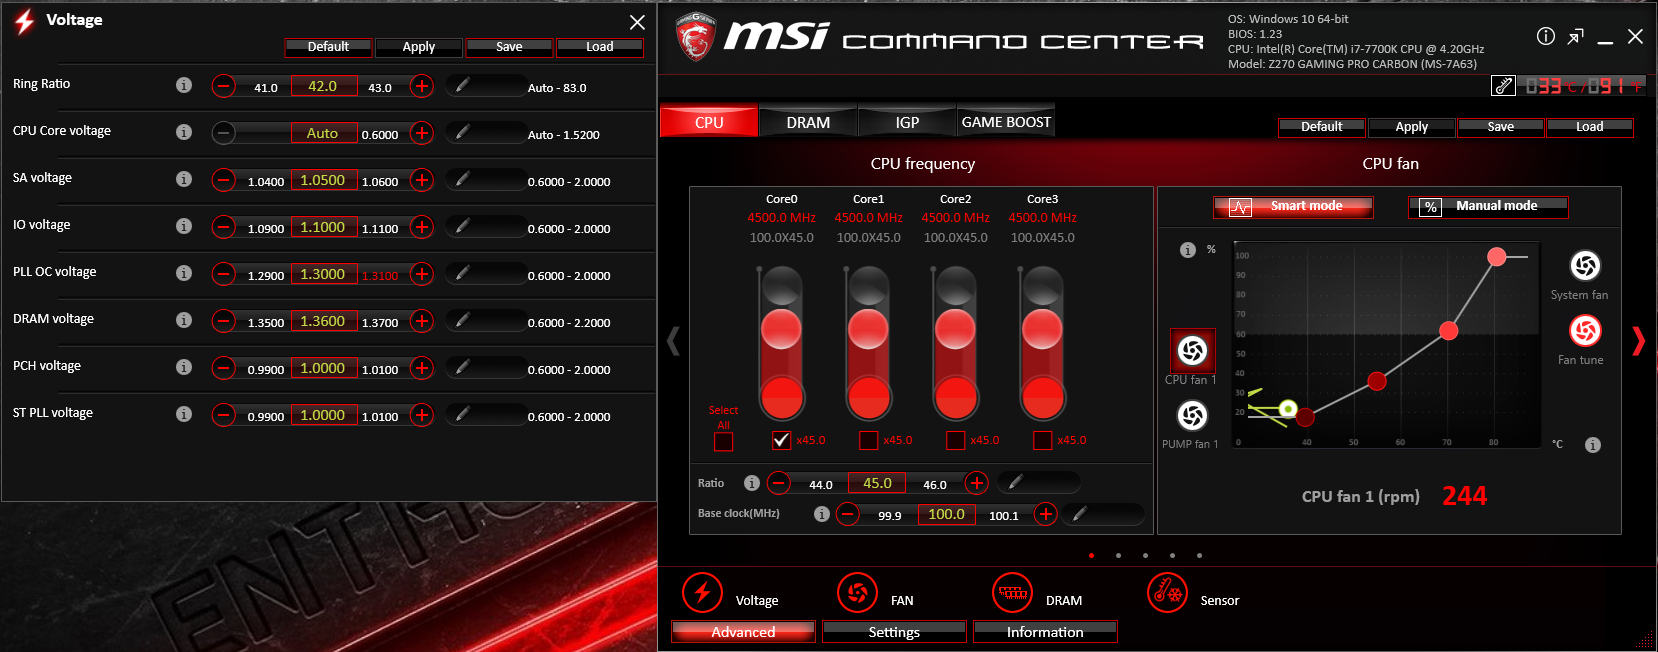Increase Ring Ratio with the plus button
The width and height of the screenshot is (1658, 652).
point(422,86)
